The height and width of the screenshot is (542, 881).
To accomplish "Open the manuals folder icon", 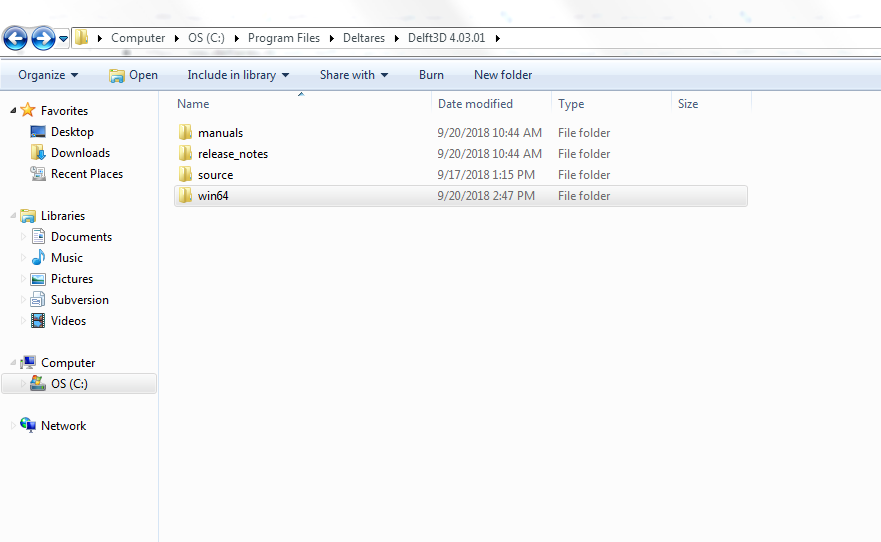I will (x=185, y=133).
